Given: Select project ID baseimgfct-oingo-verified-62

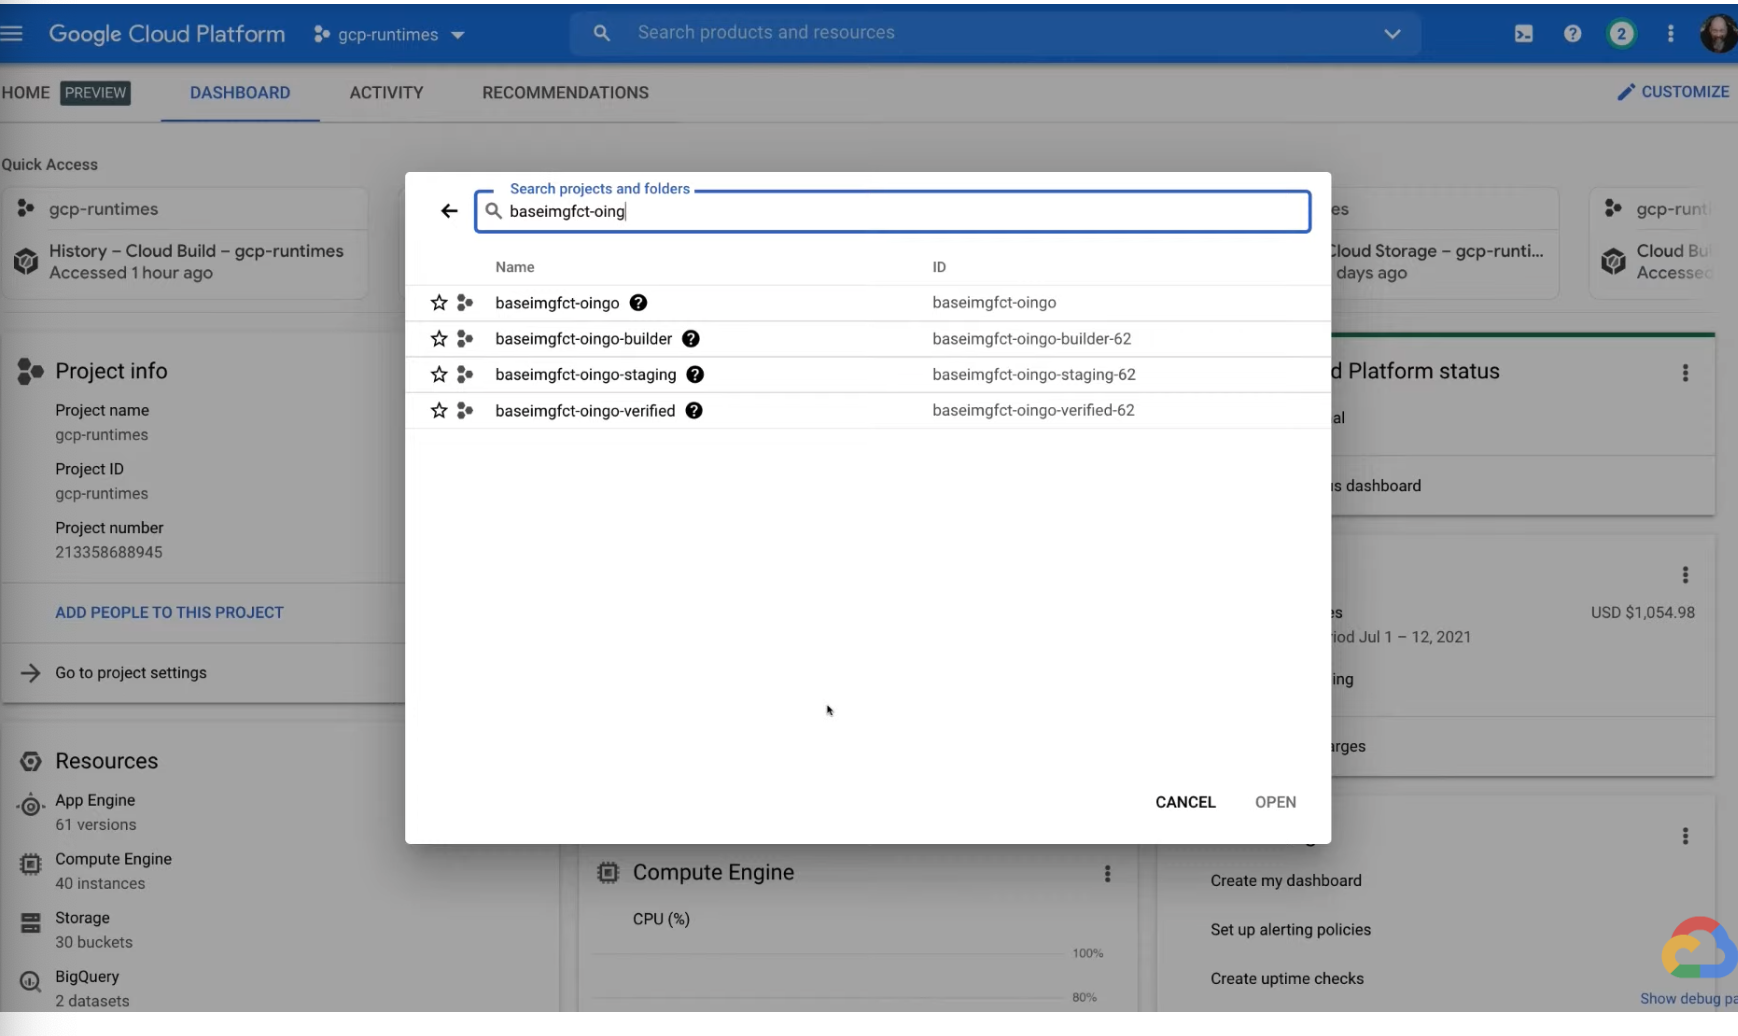Looking at the screenshot, I should tap(1033, 410).
